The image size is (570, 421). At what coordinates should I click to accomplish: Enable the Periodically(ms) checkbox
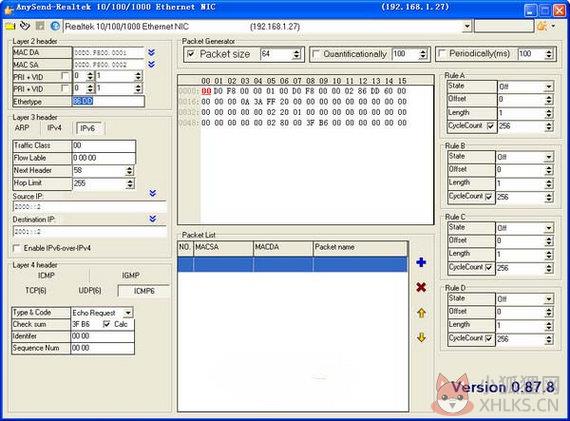pyautogui.click(x=442, y=54)
